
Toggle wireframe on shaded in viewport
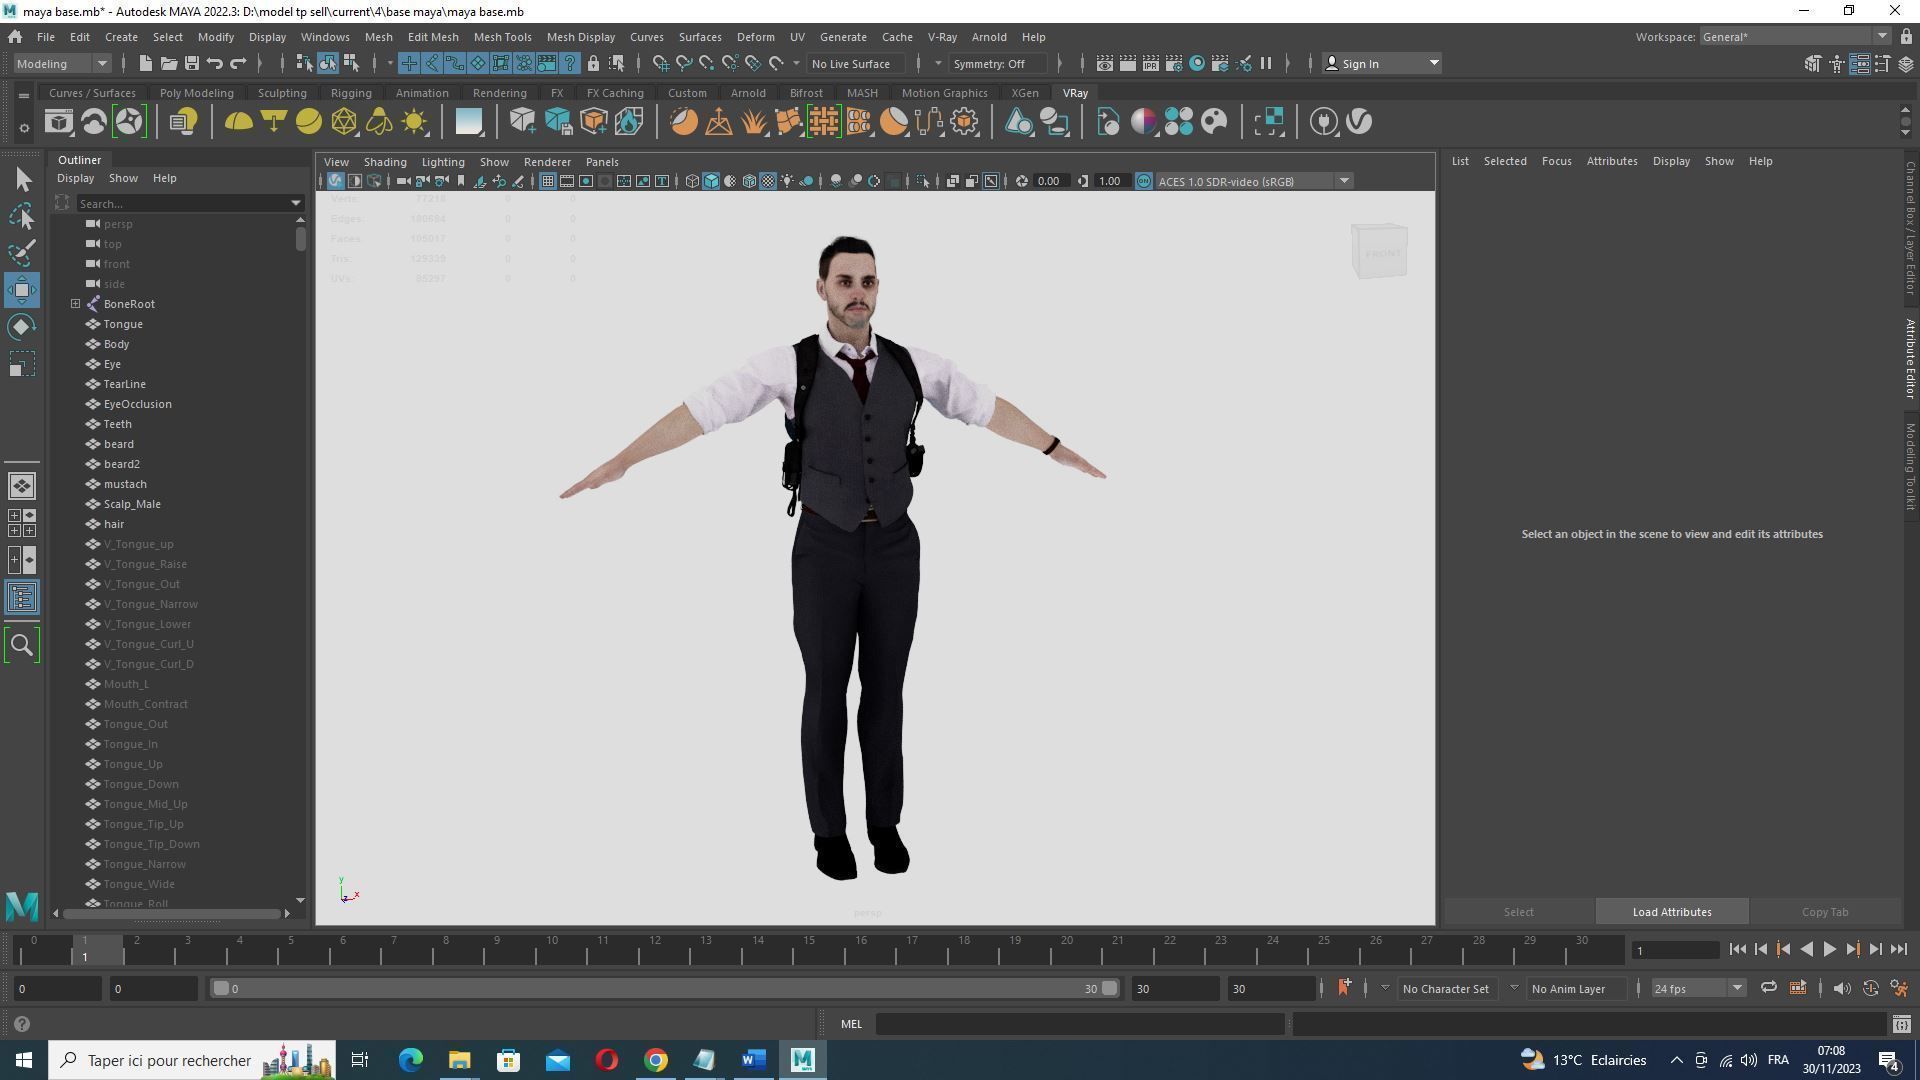click(750, 181)
